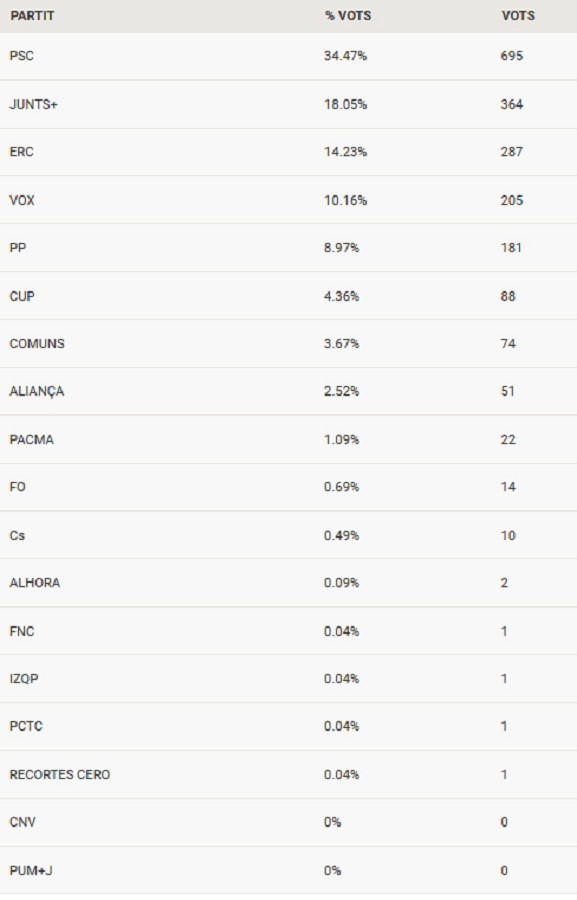Screen dimensions: 577x900
Task: Click the ERC party name
Action: click(x=22, y=152)
